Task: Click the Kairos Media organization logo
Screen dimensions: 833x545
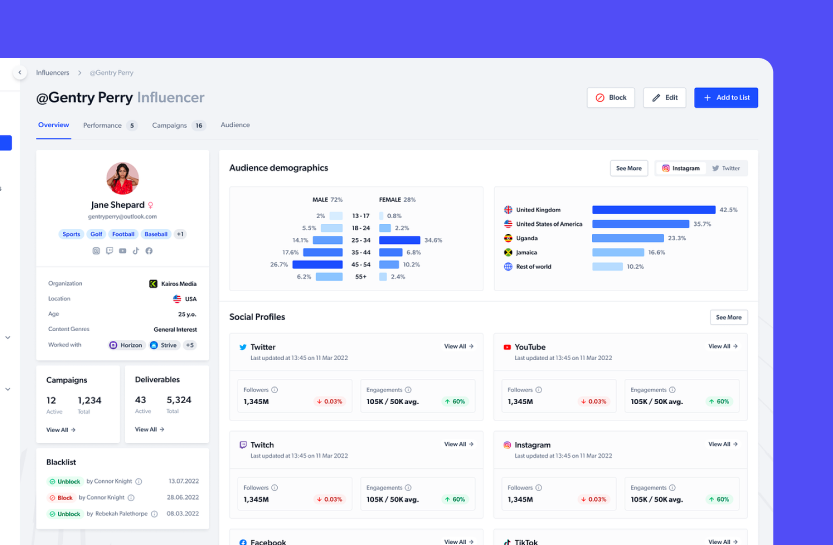Action: pyautogui.click(x=153, y=284)
